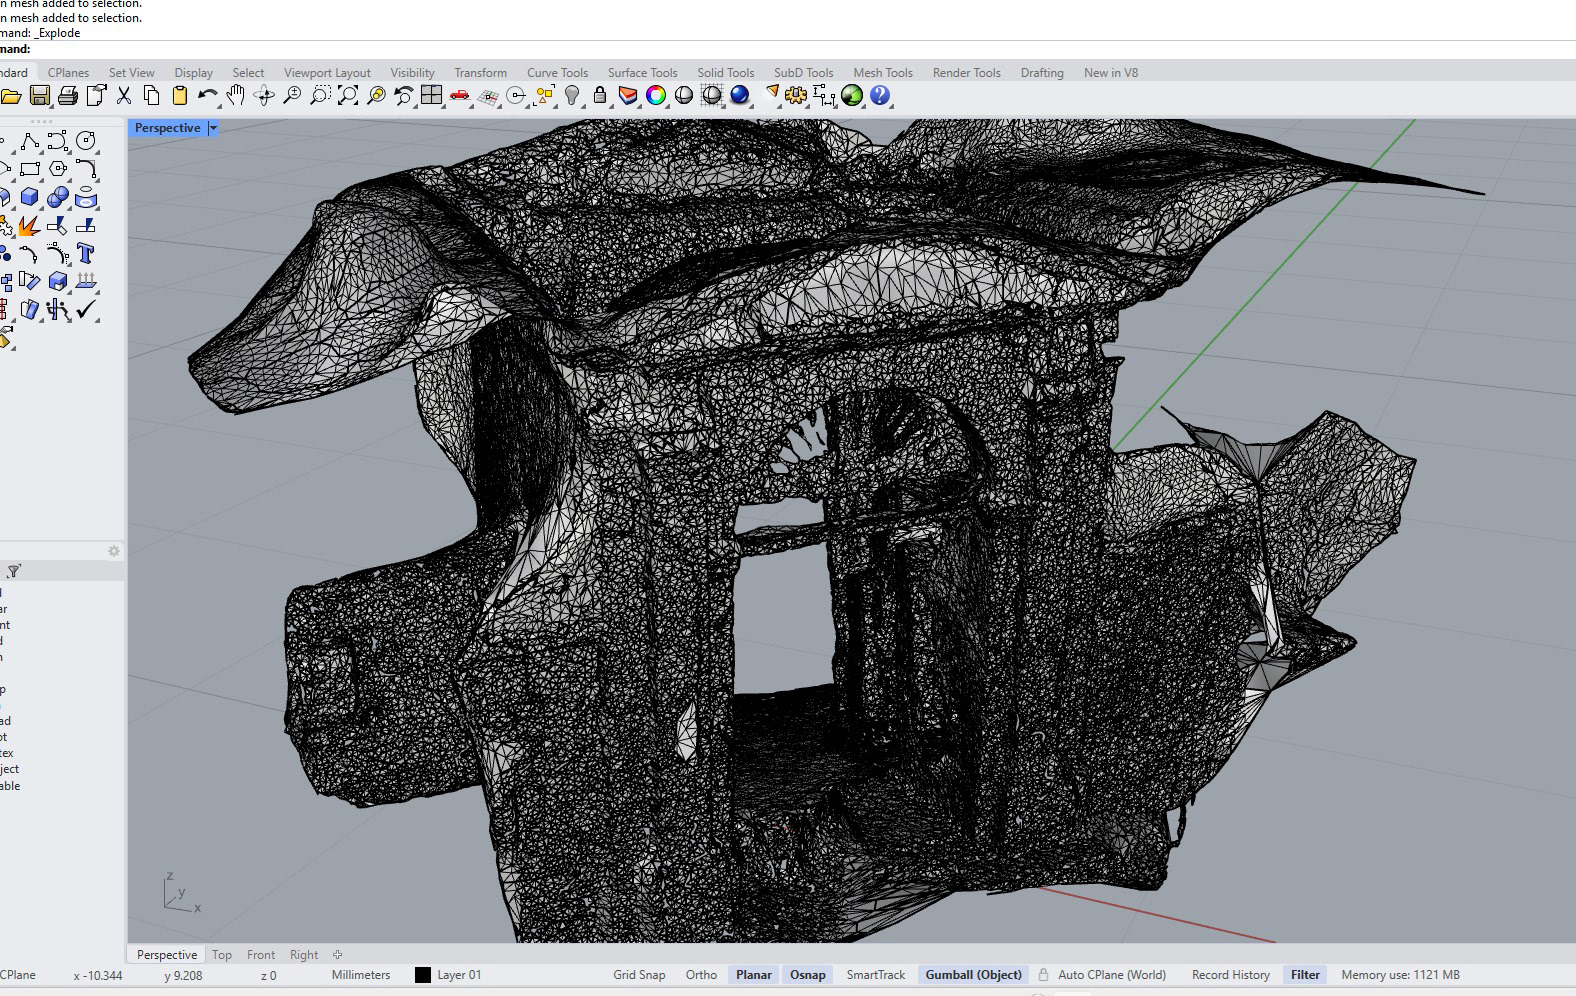Click the Save file icon
This screenshot has height=996, width=1576.
[40, 96]
